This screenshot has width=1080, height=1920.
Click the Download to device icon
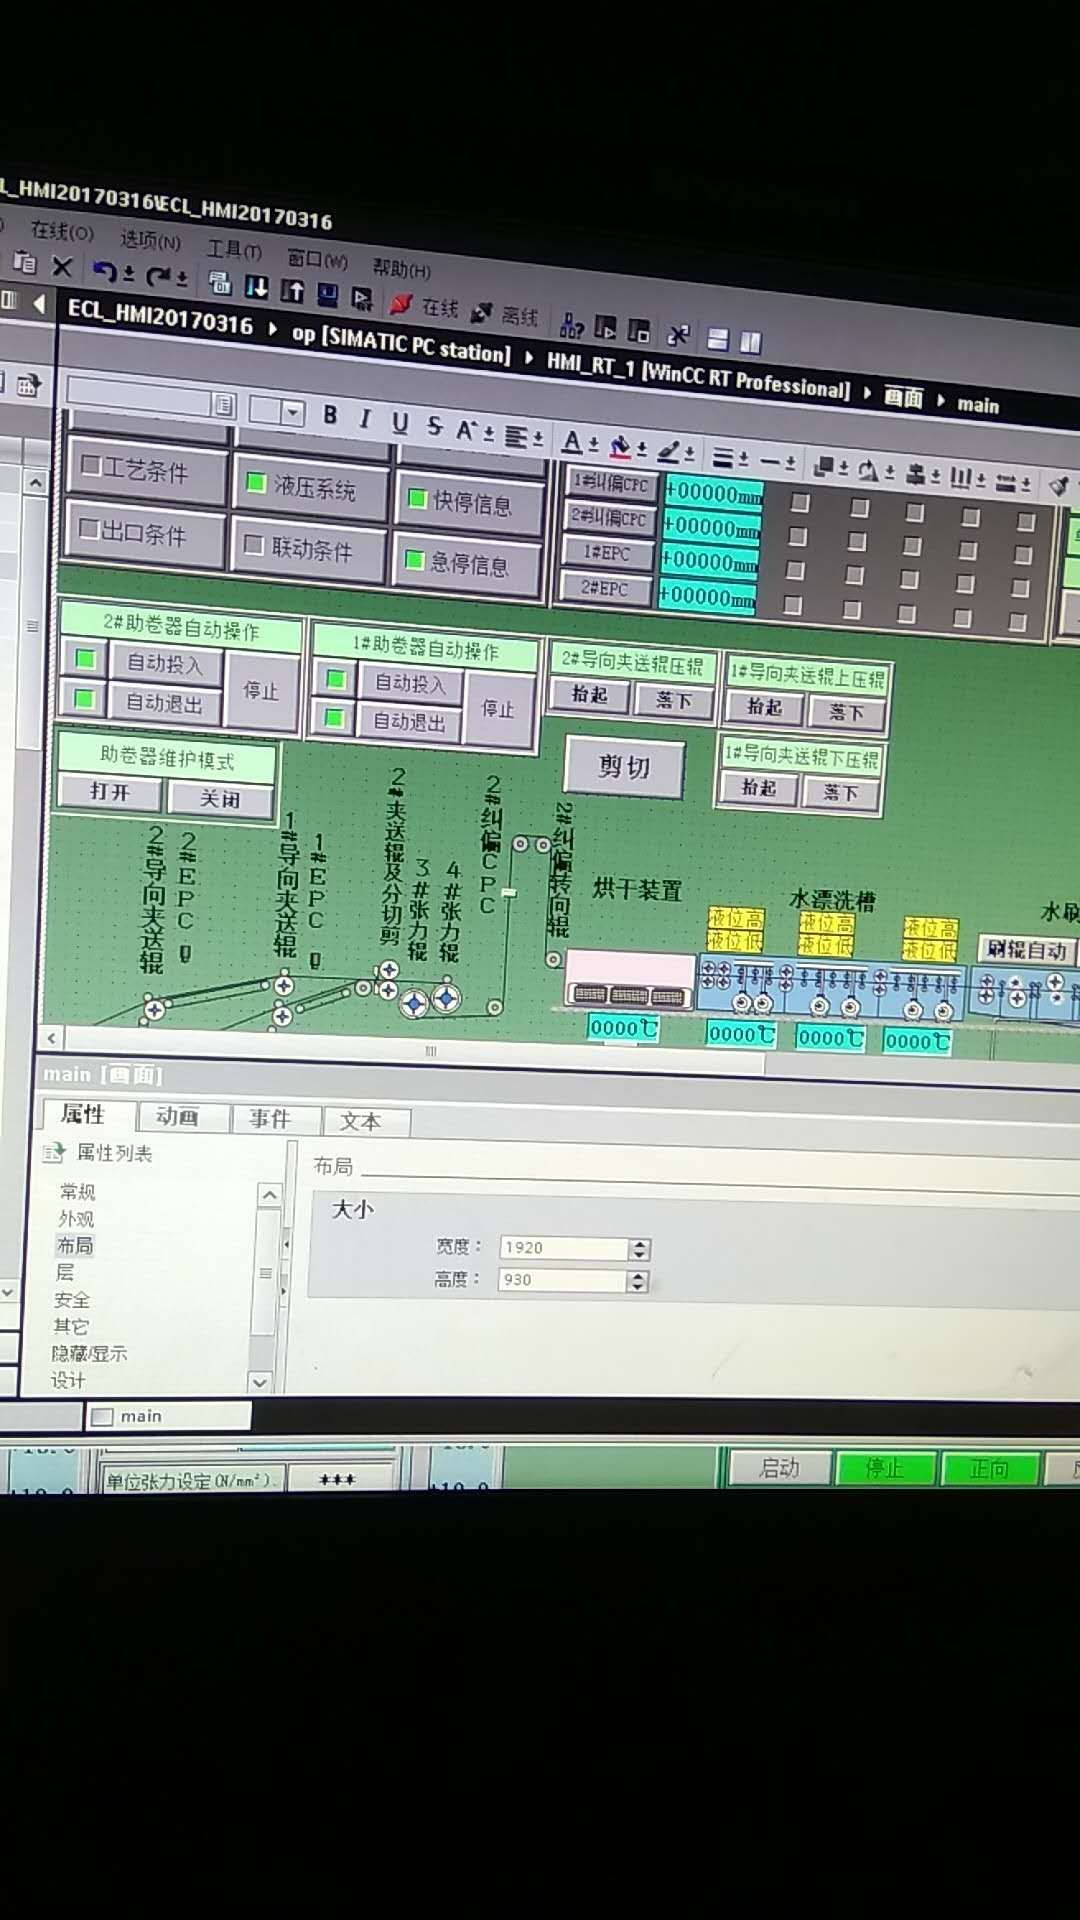[256, 288]
